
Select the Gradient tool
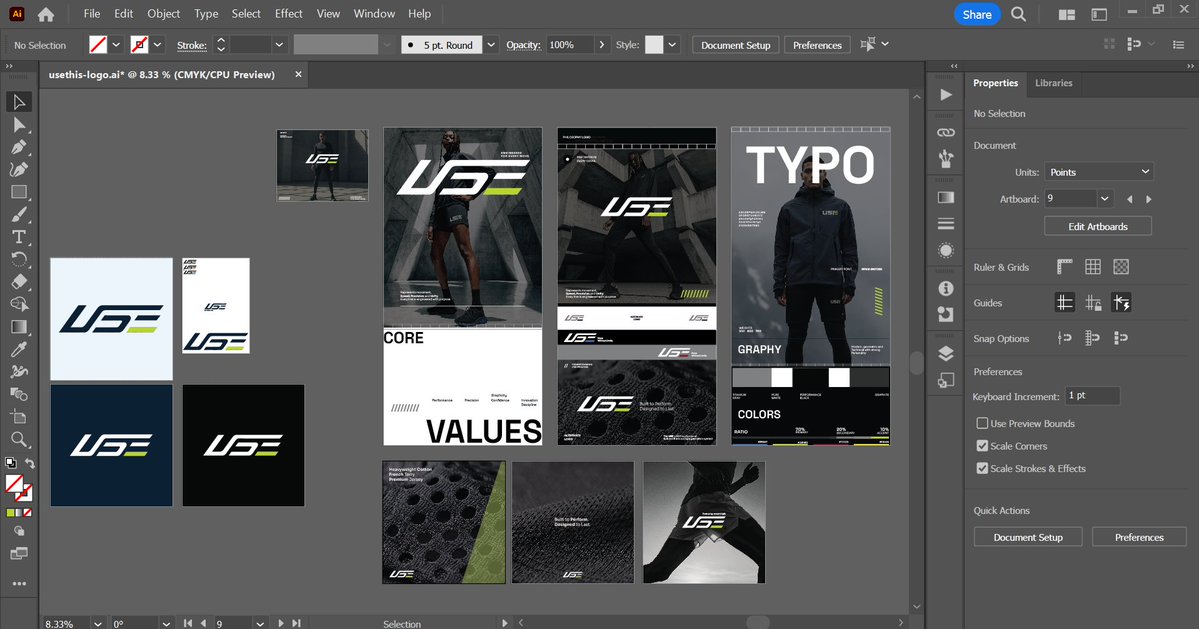[x=19, y=326]
